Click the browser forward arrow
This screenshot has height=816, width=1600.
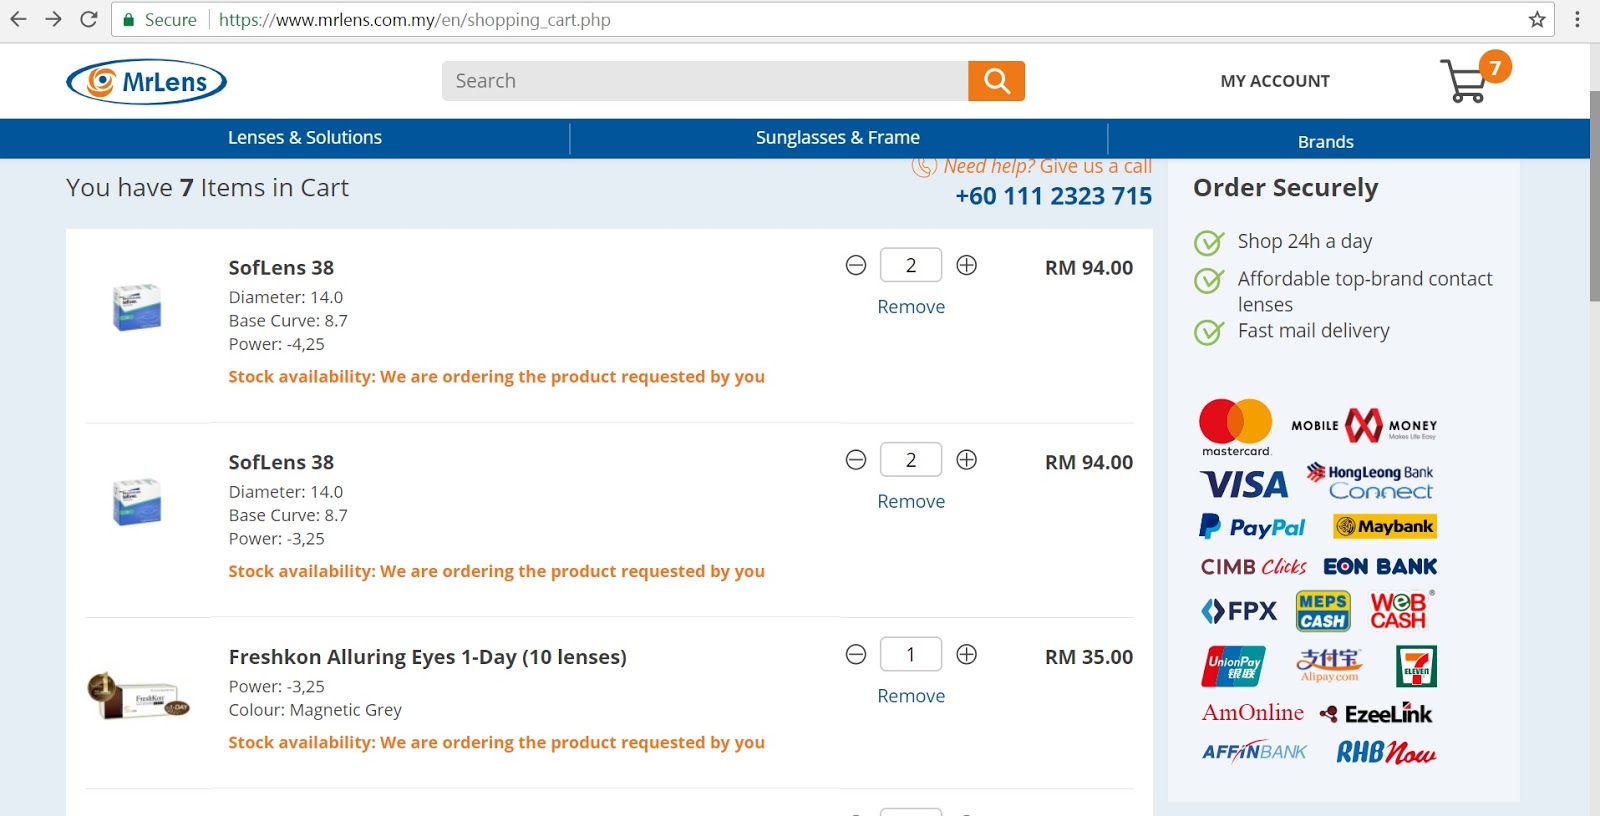[53, 19]
